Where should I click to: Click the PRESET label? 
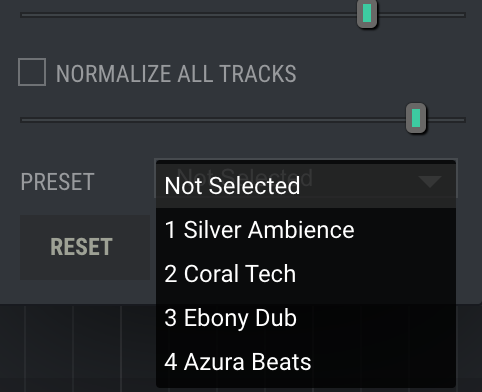tap(58, 182)
